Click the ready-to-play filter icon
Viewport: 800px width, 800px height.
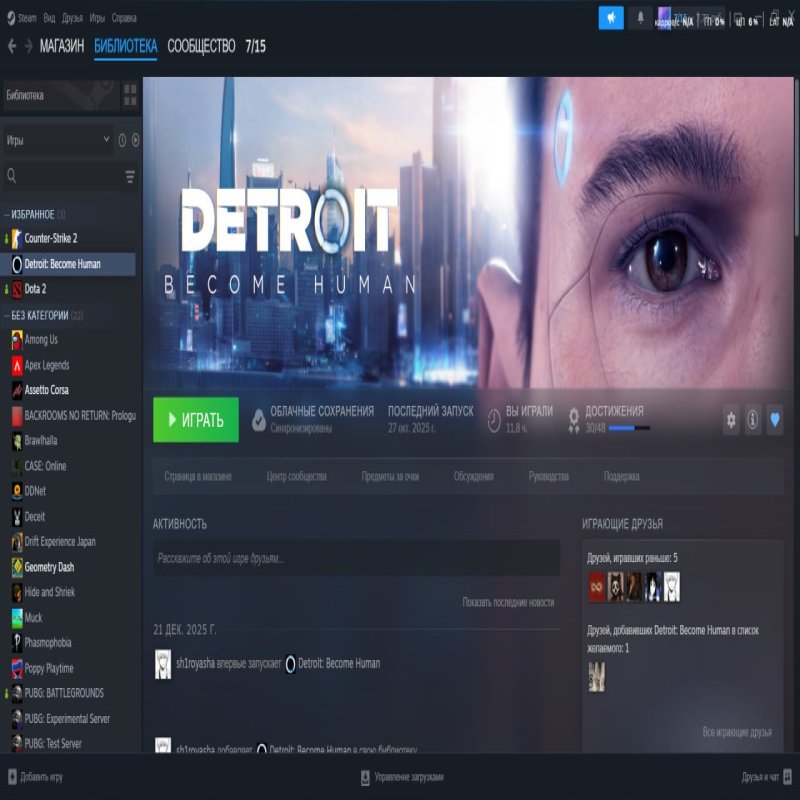(x=135, y=141)
